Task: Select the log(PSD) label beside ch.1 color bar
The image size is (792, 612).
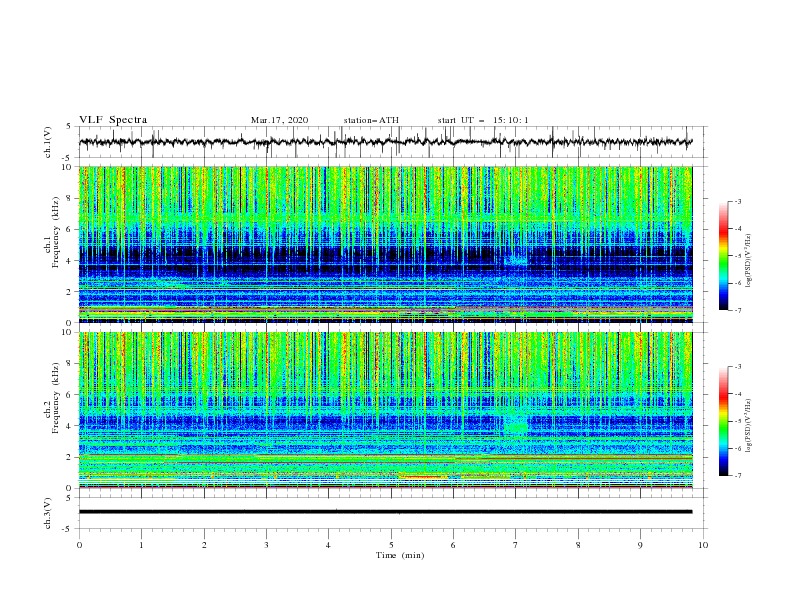Action: point(748,261)
